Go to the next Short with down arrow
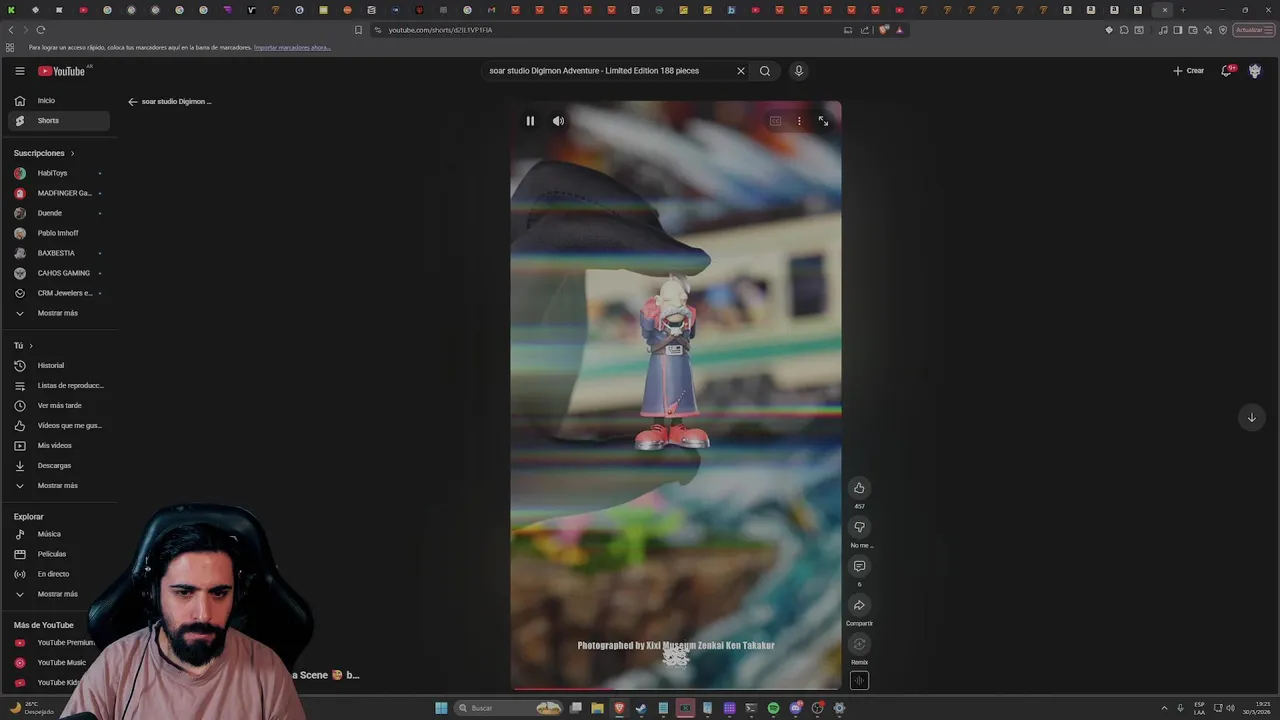This screenshot has height=720, width=1280. click(x=1251, y=417)
